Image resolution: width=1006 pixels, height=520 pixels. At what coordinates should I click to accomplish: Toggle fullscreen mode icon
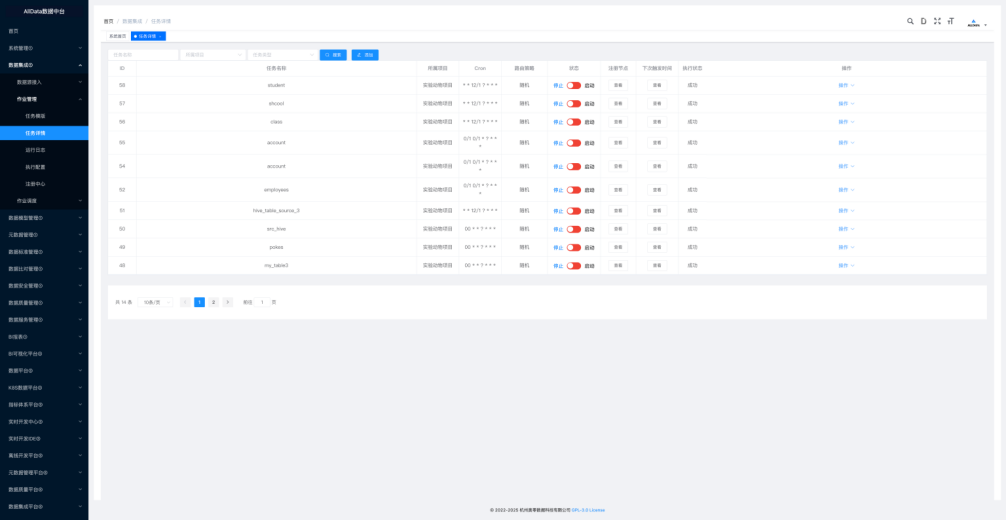point(937,21)
